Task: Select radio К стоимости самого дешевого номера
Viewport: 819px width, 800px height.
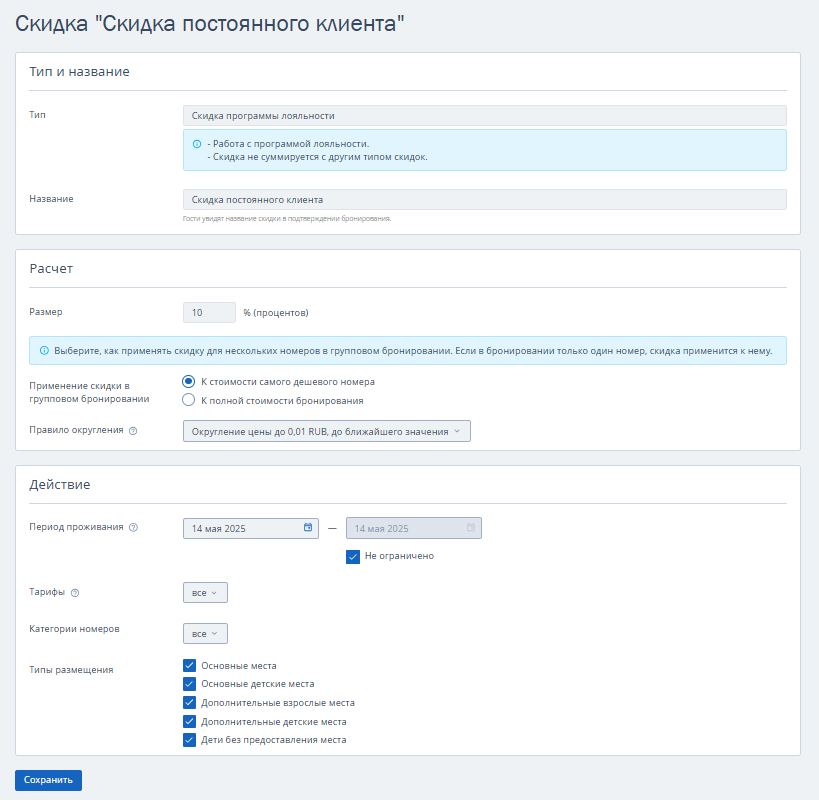Action: (189, 382)
